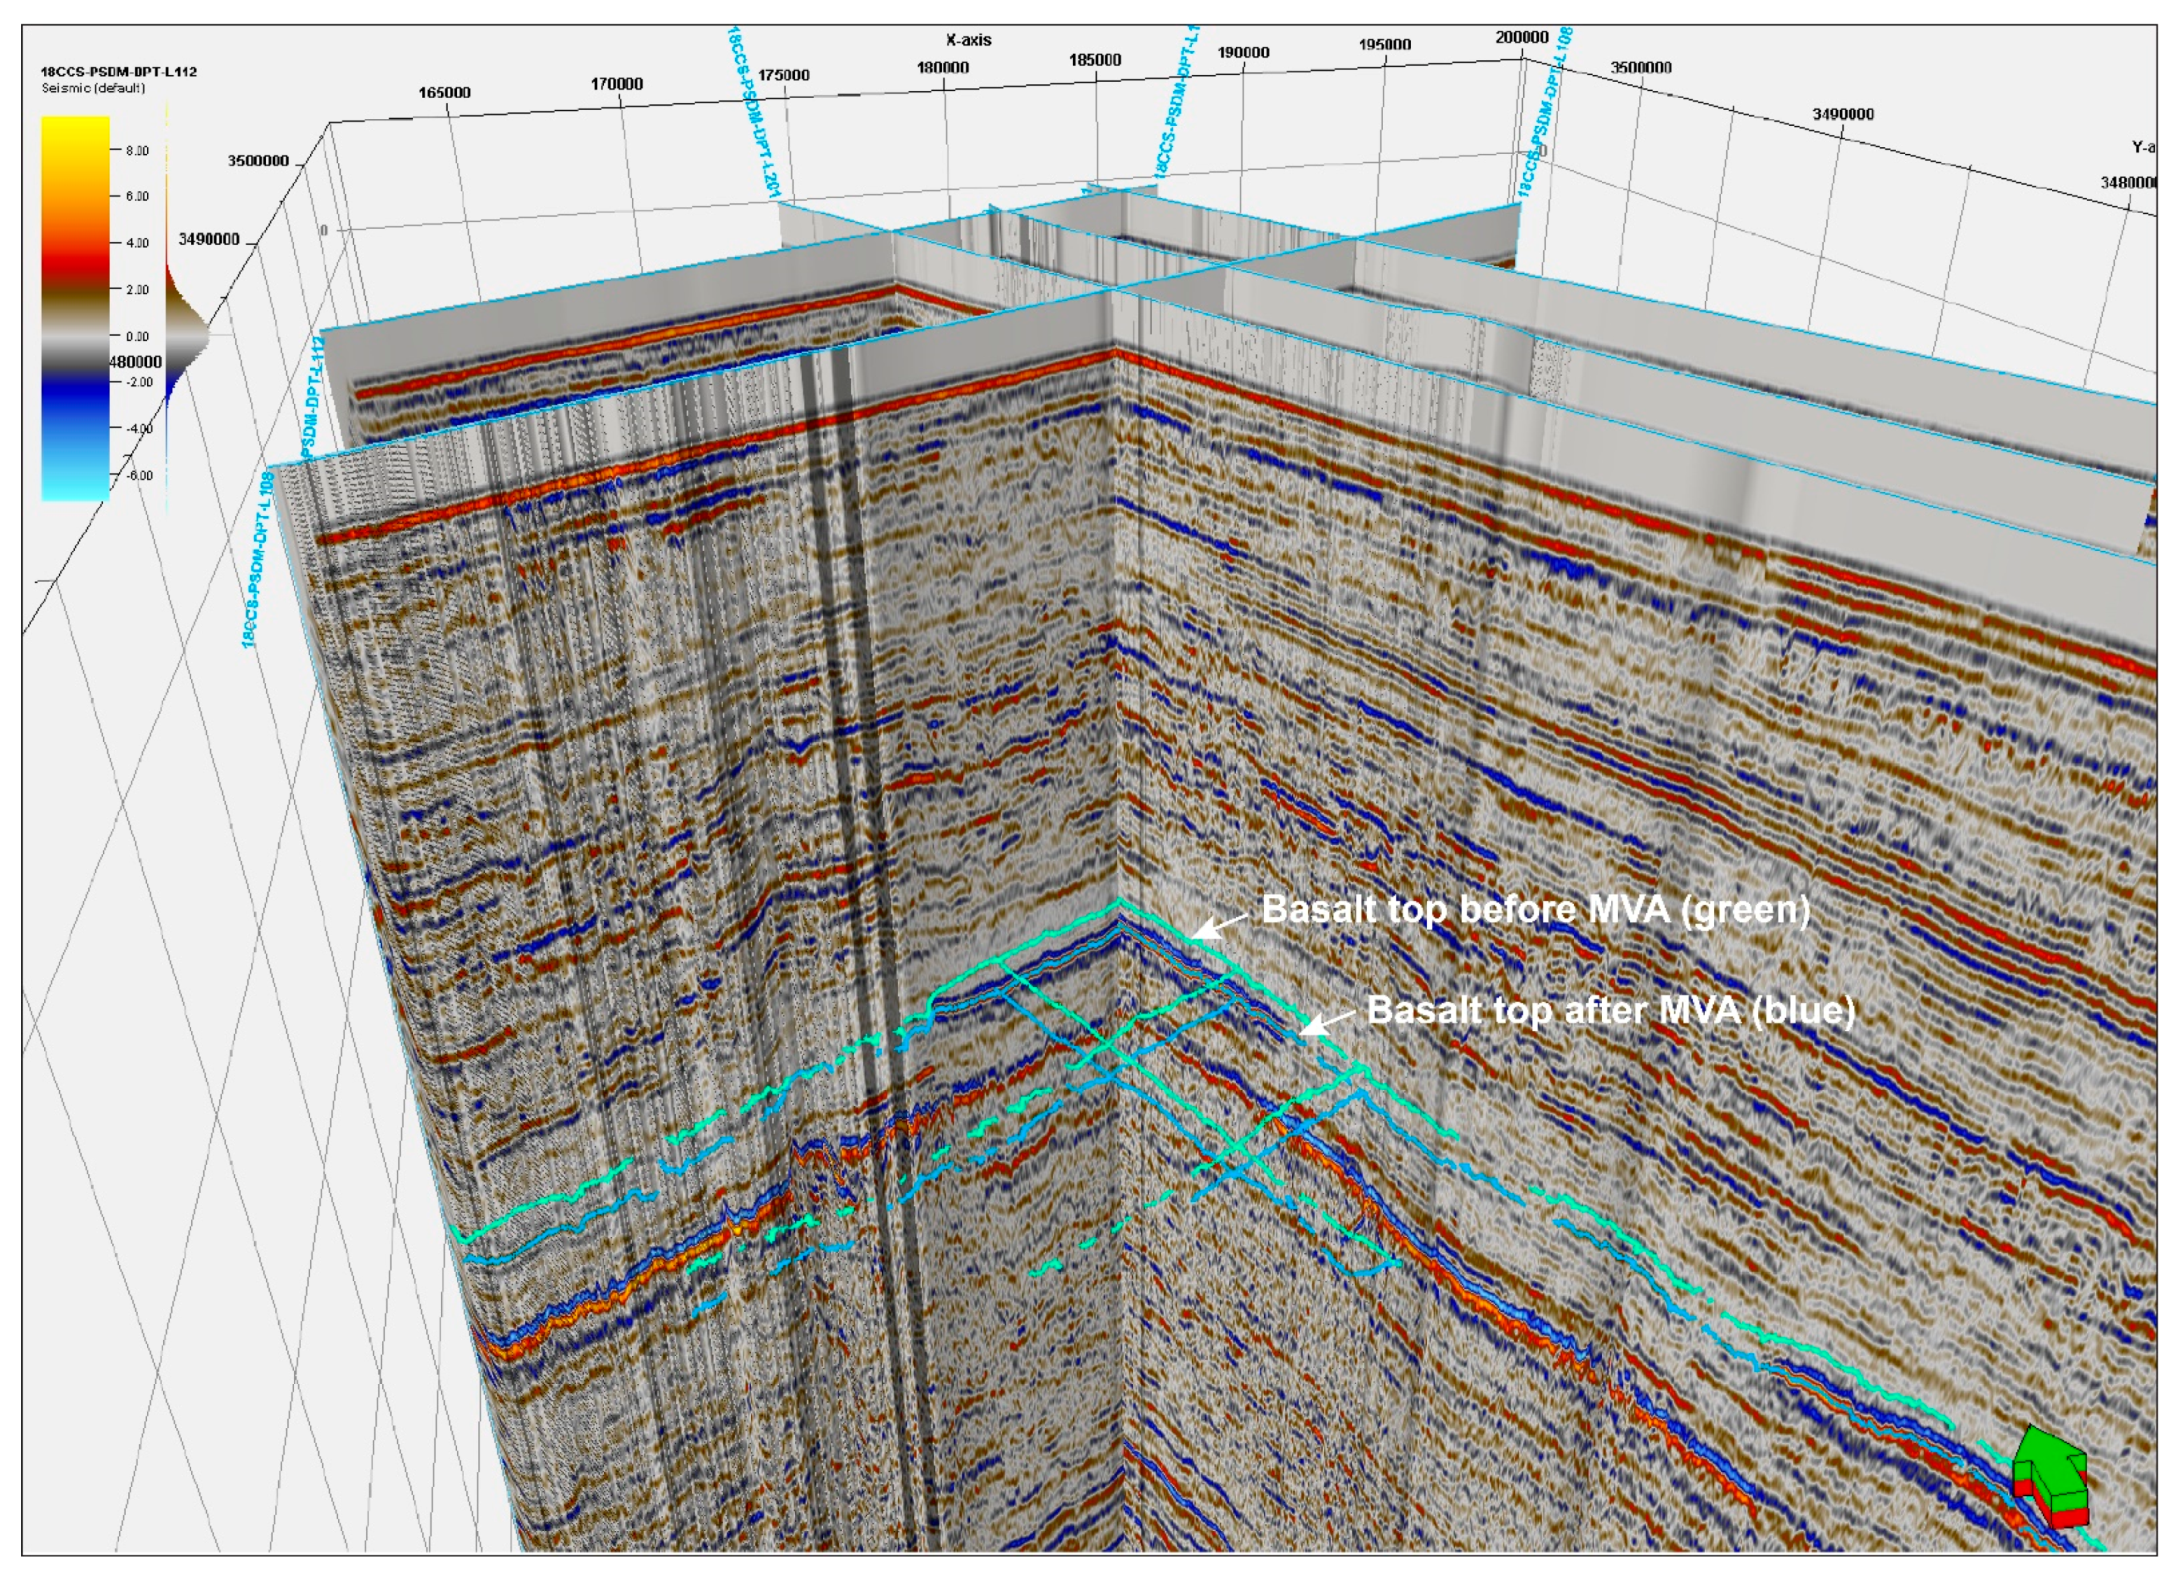Click the 8.00 value on the color legend

pos(137,151)
